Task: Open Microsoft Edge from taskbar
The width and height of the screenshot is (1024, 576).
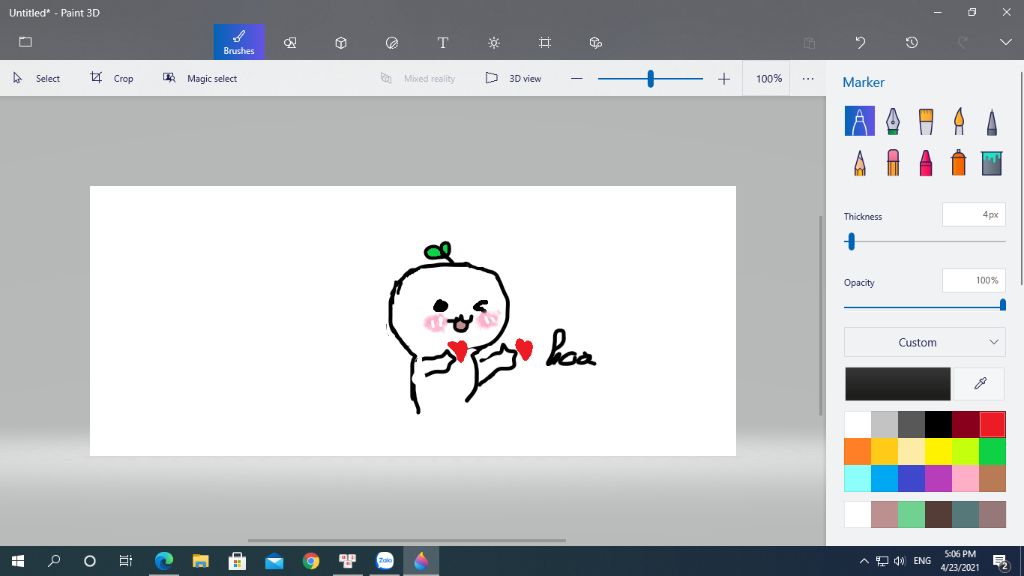Action: pos(164,561)
